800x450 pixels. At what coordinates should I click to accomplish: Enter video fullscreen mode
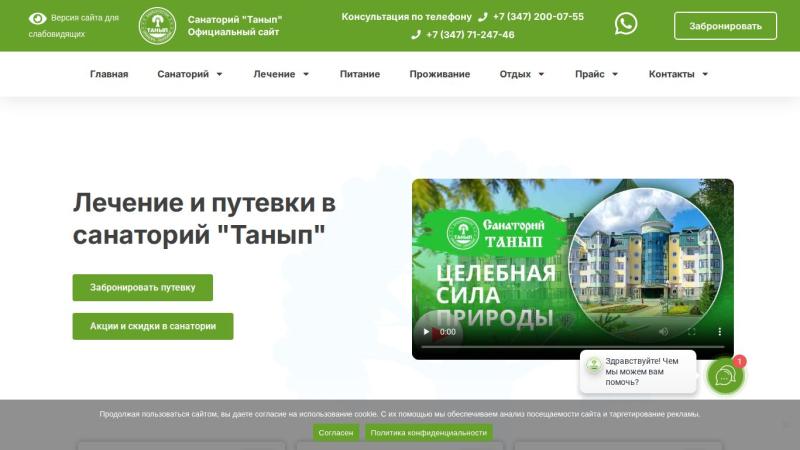pos(691,332)
